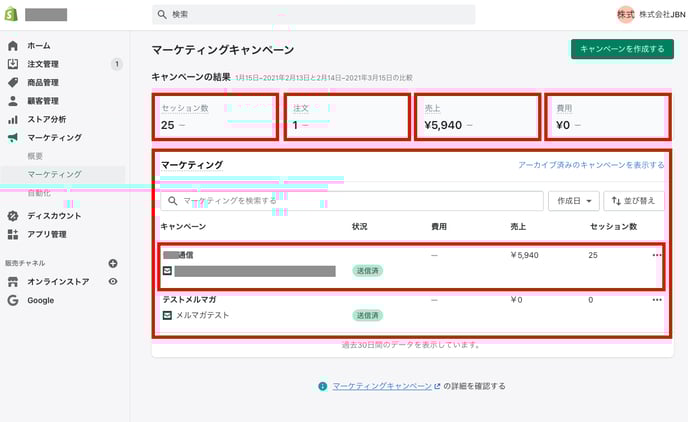The image size is (688, 422).
Task: Click the マーケティング megaphone icon
Action: click(13, 138)
